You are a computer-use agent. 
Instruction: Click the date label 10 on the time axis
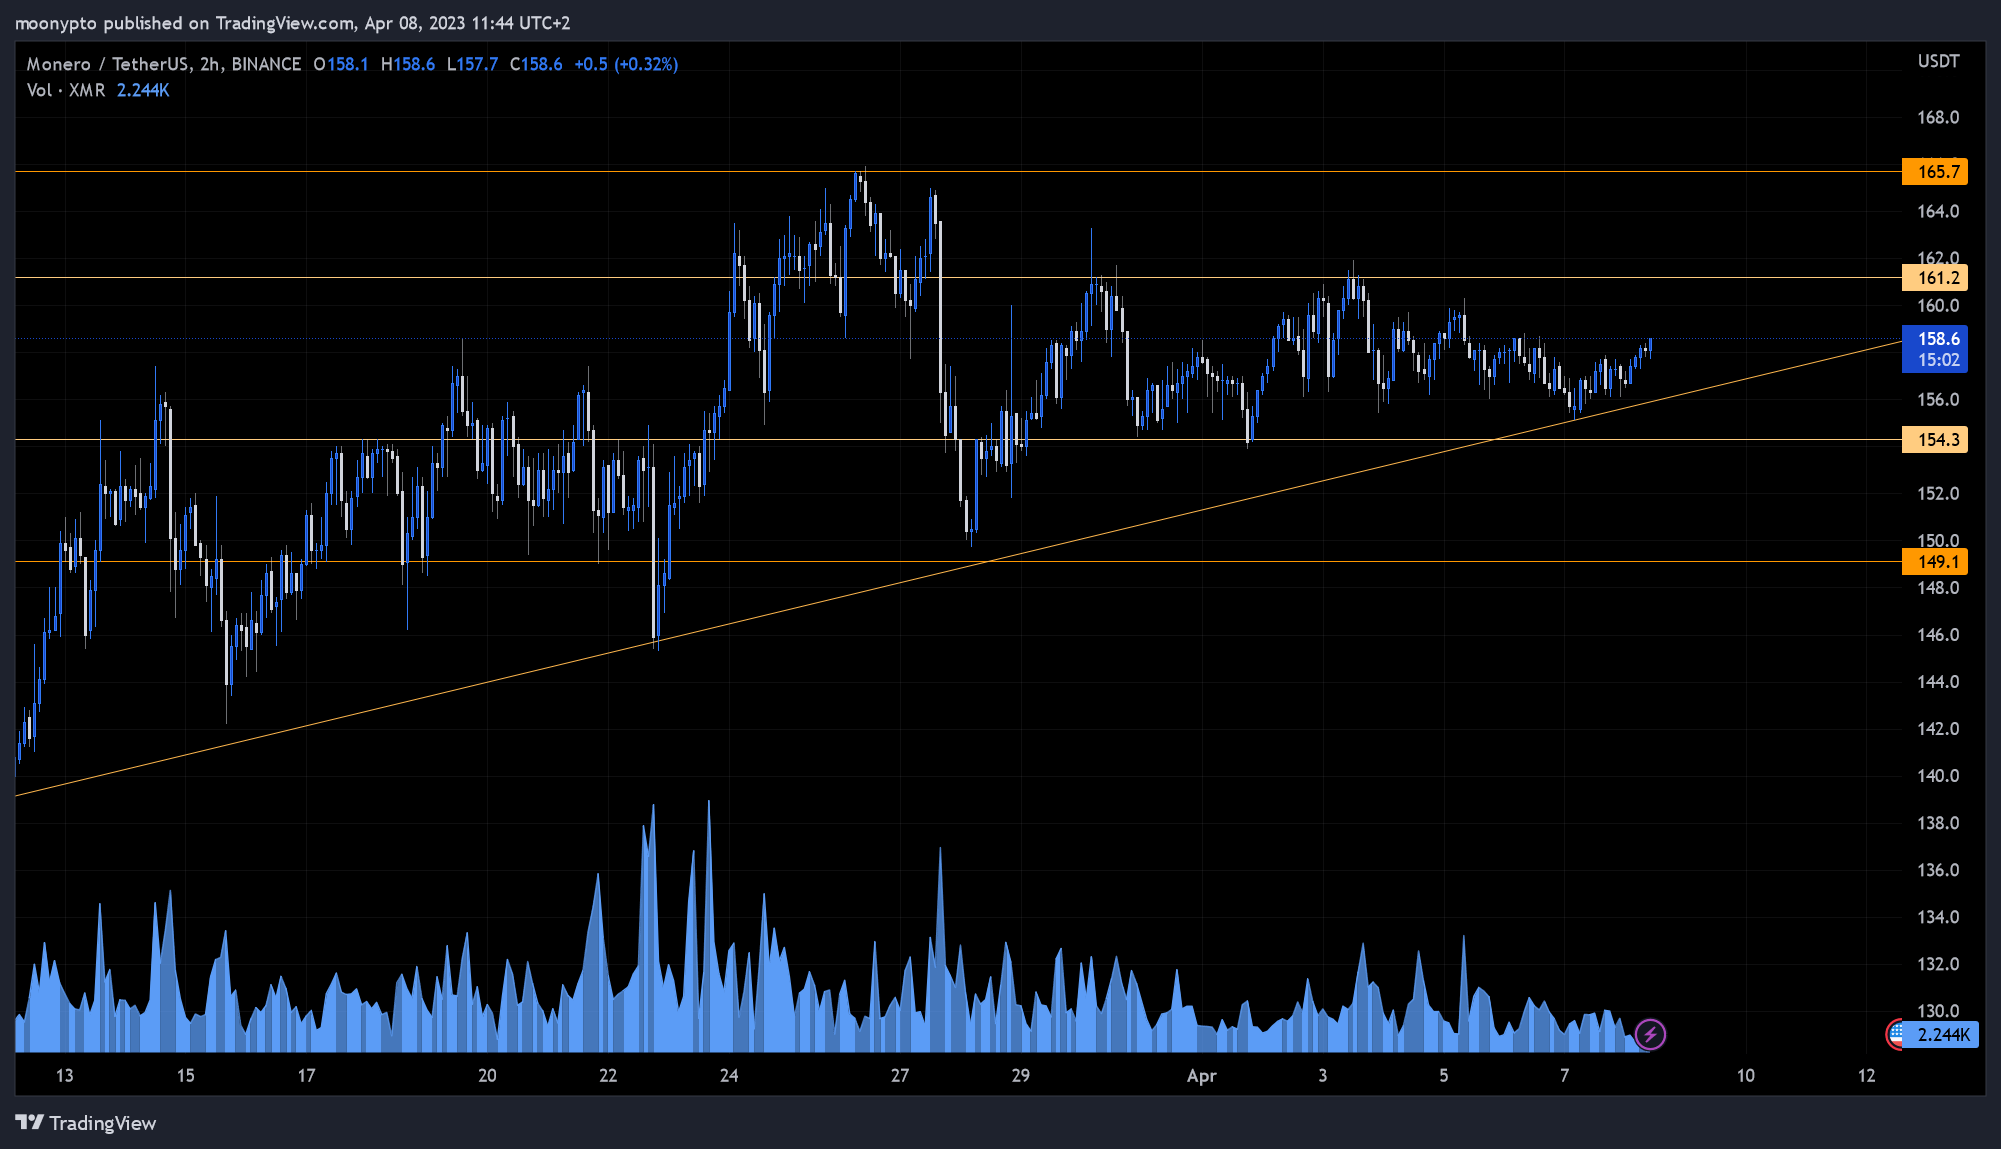[1745, 1076]
